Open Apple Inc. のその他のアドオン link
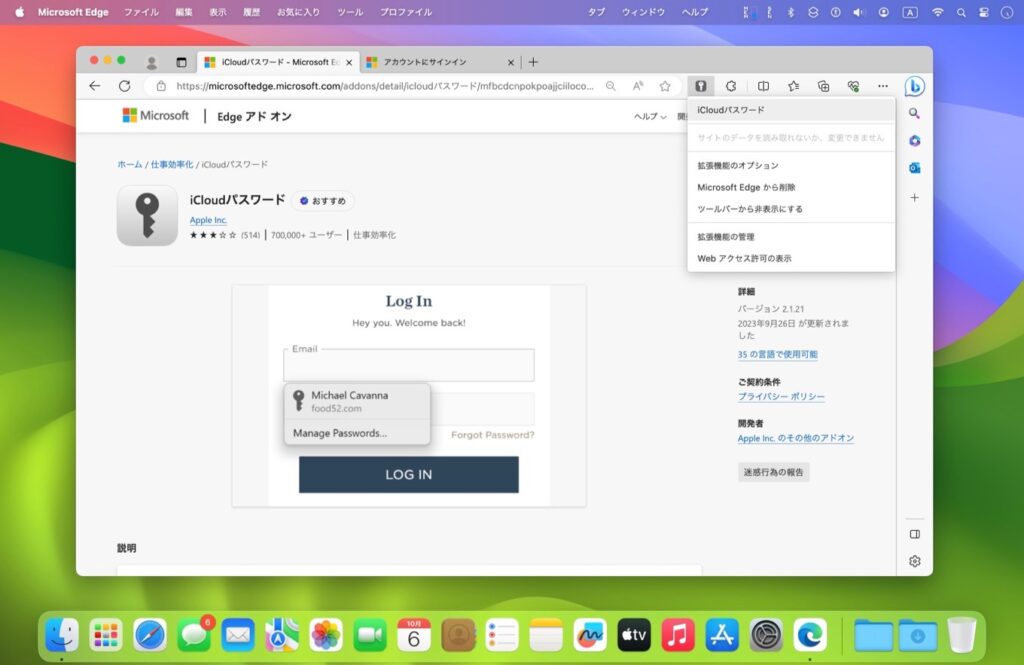Viewport: 1024px width, 665px height. (x=795, y=438)
